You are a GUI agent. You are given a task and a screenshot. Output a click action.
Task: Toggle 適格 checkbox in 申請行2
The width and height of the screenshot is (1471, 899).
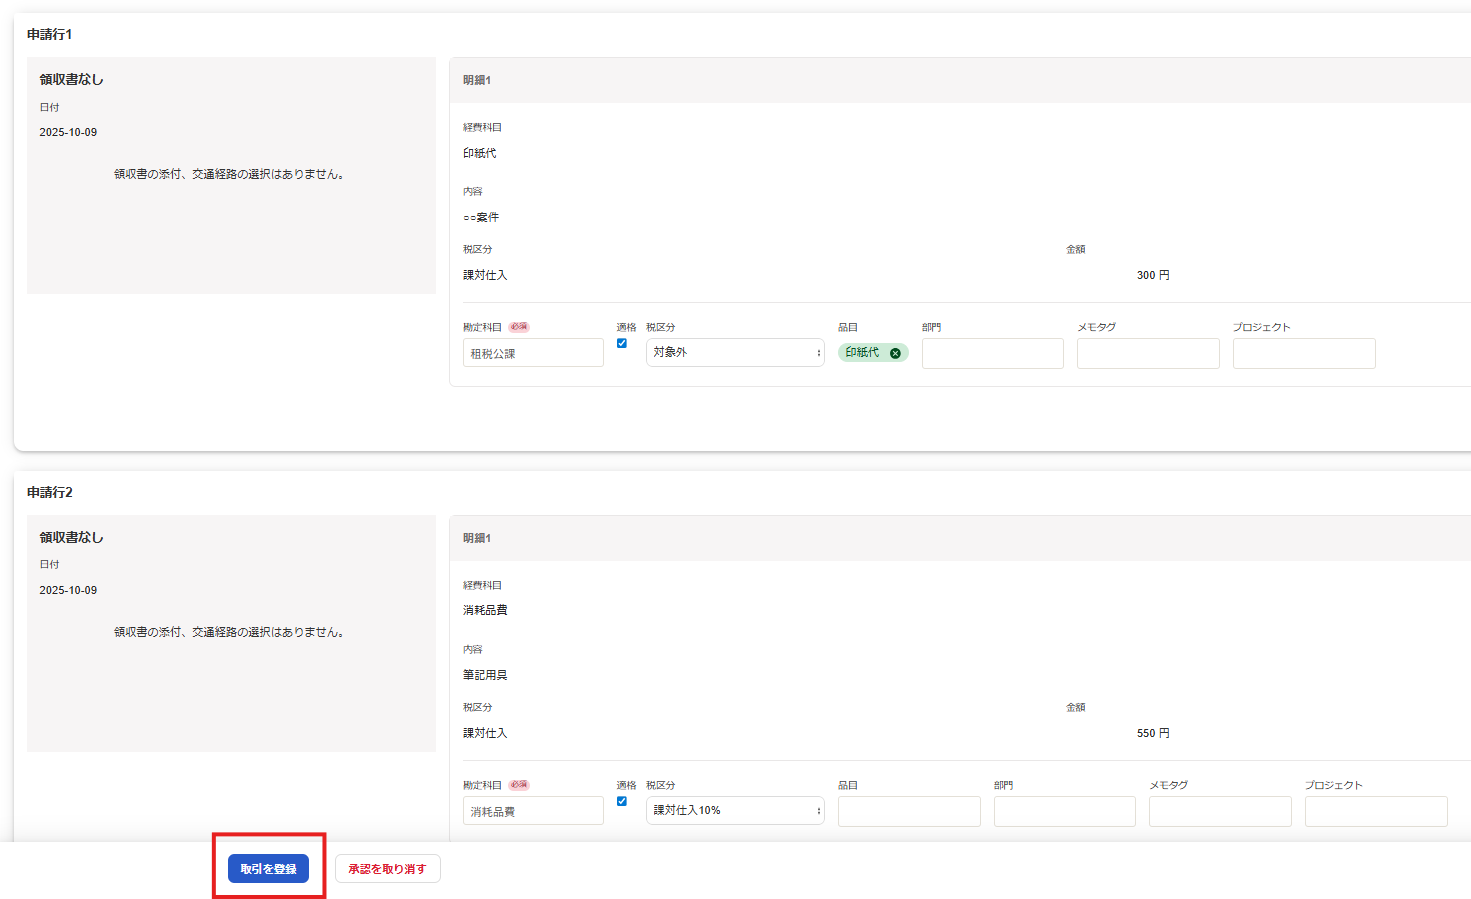[622, 801]
